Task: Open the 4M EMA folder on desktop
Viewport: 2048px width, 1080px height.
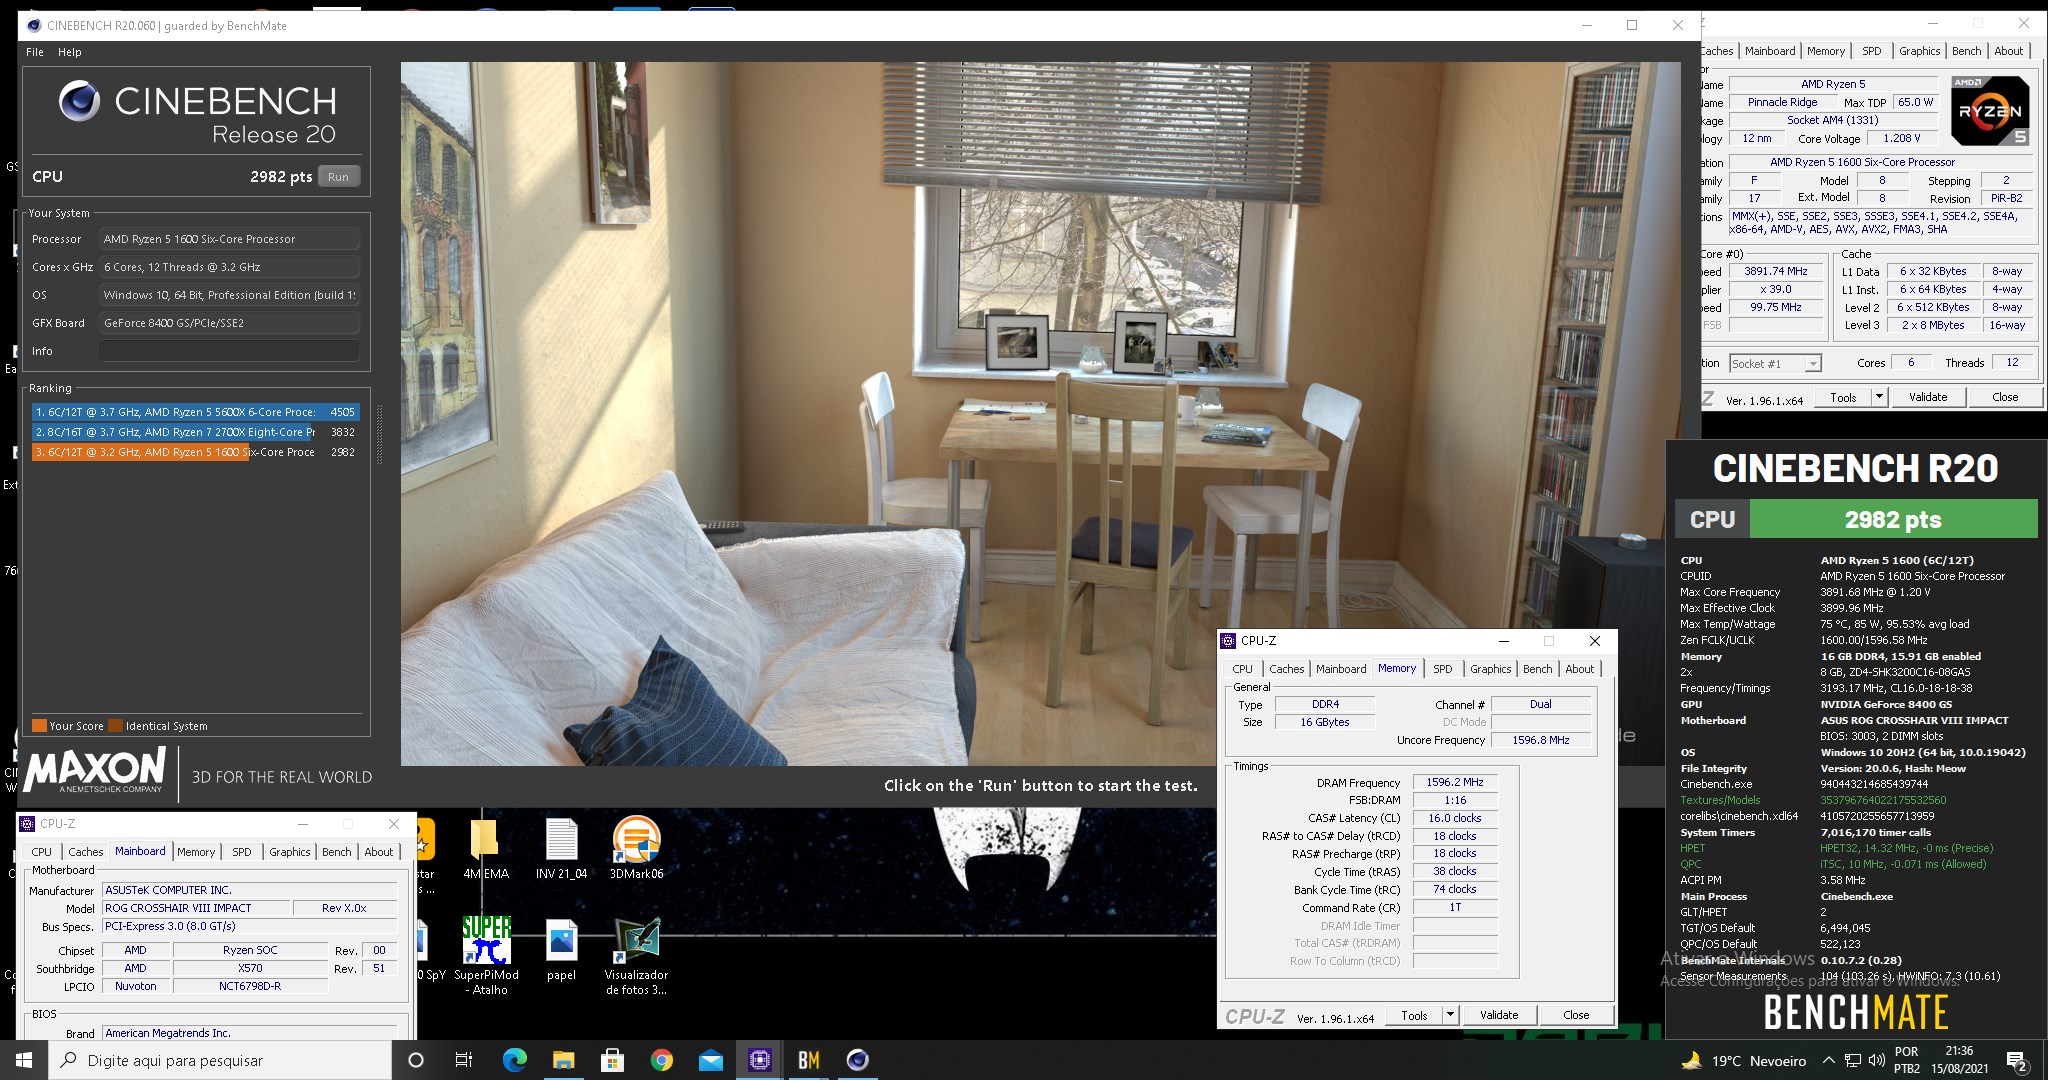Action: point(486,849)
